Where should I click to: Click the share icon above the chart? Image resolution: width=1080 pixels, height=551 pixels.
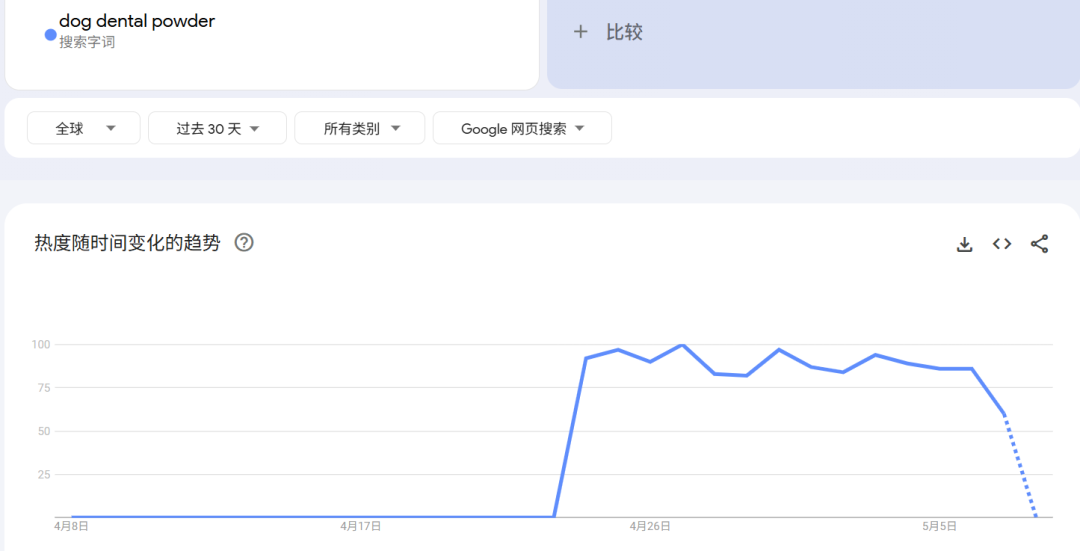pyautogui.click(x=1039, y=244)
